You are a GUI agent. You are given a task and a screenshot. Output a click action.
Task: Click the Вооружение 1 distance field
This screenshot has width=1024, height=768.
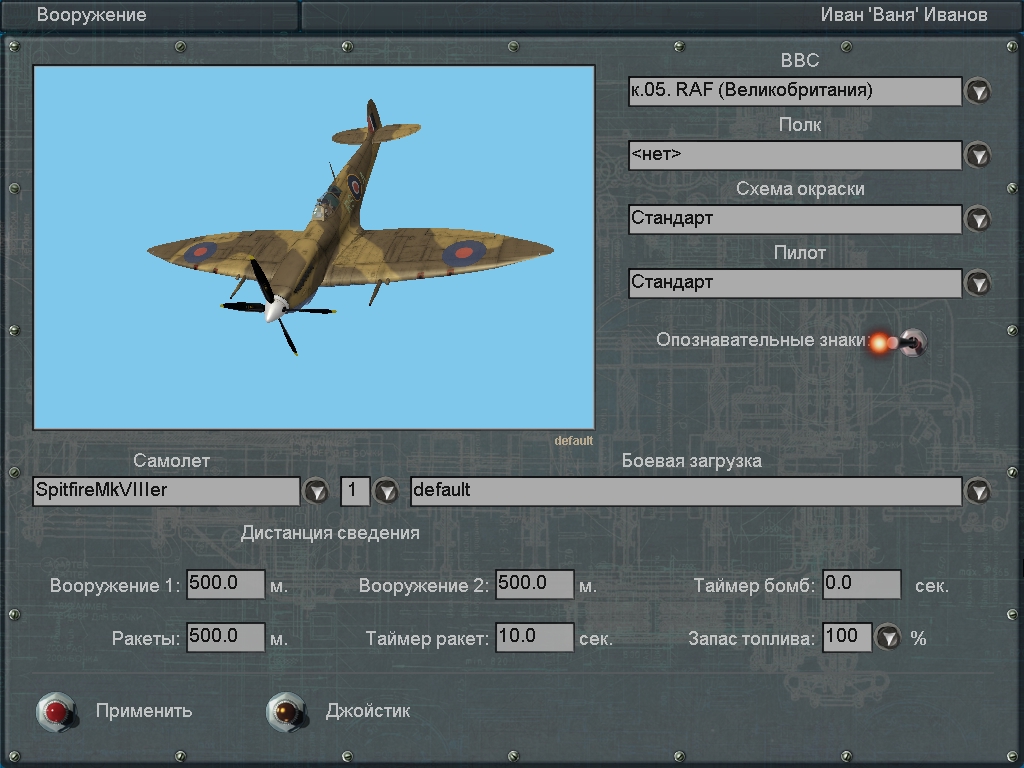coord(225,584)
